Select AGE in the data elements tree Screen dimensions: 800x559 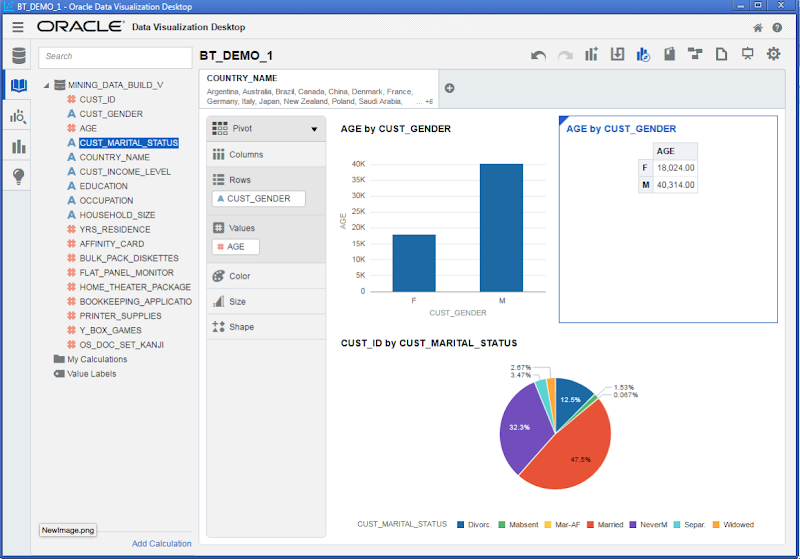88,128
